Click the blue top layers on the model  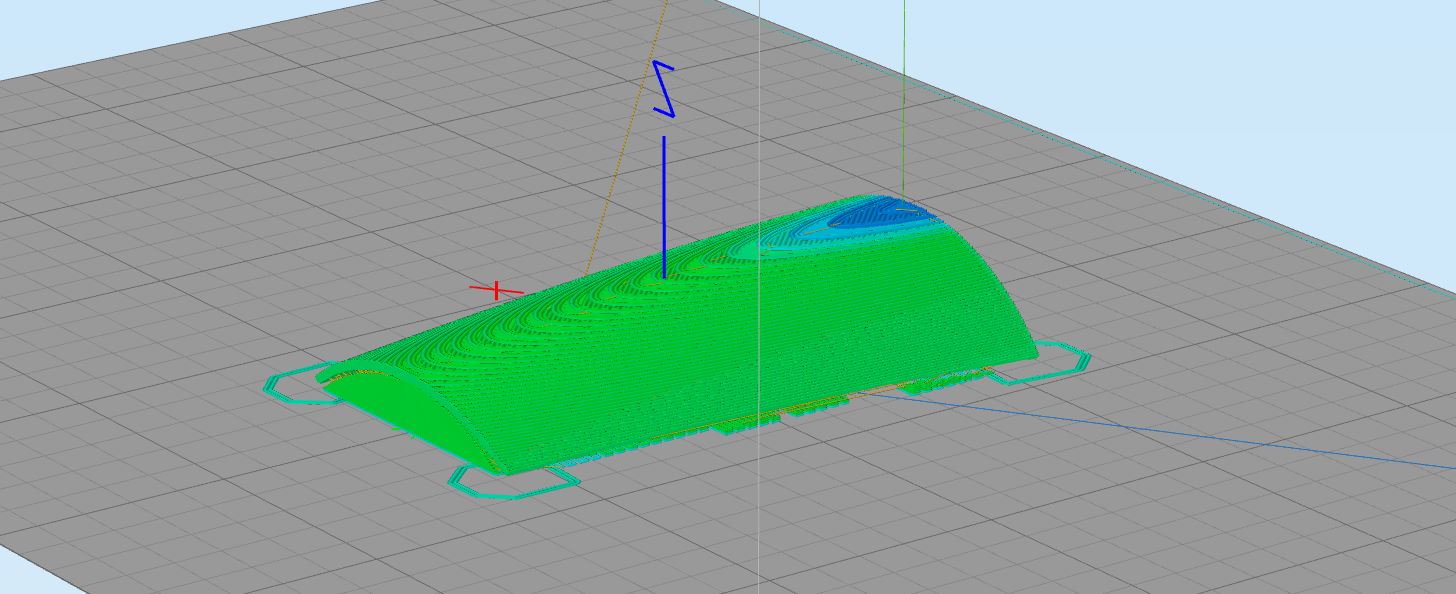coord(883,214)
